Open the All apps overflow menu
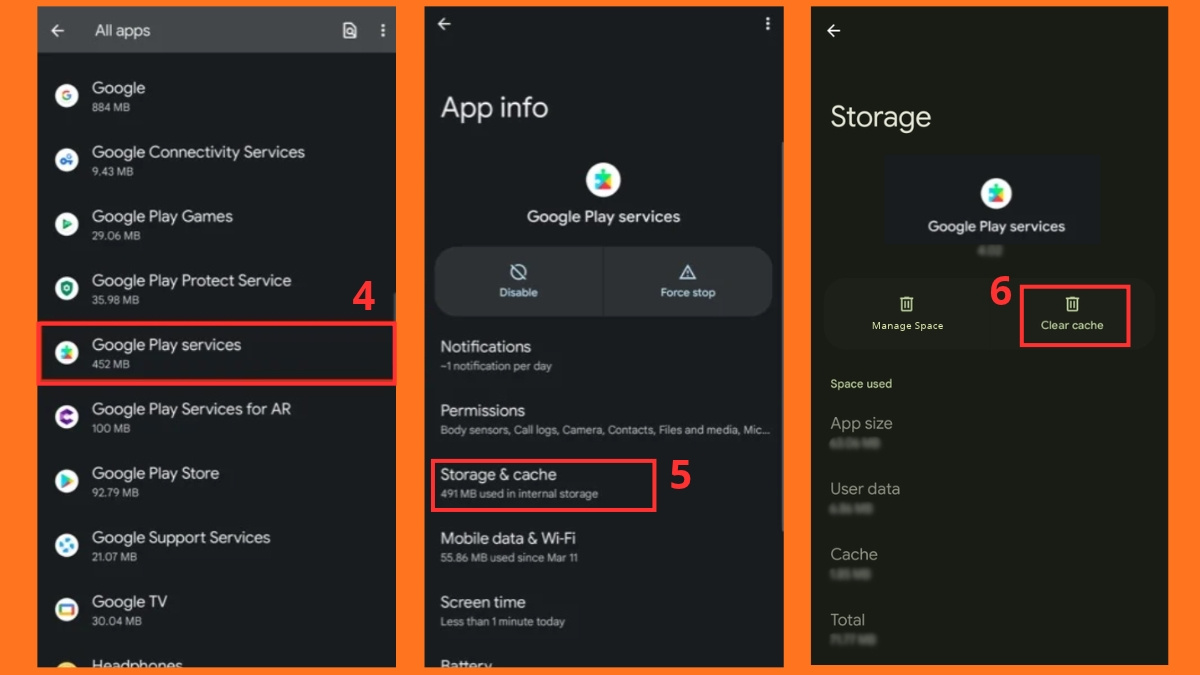Screen dimensions: 1200x675 382,31
